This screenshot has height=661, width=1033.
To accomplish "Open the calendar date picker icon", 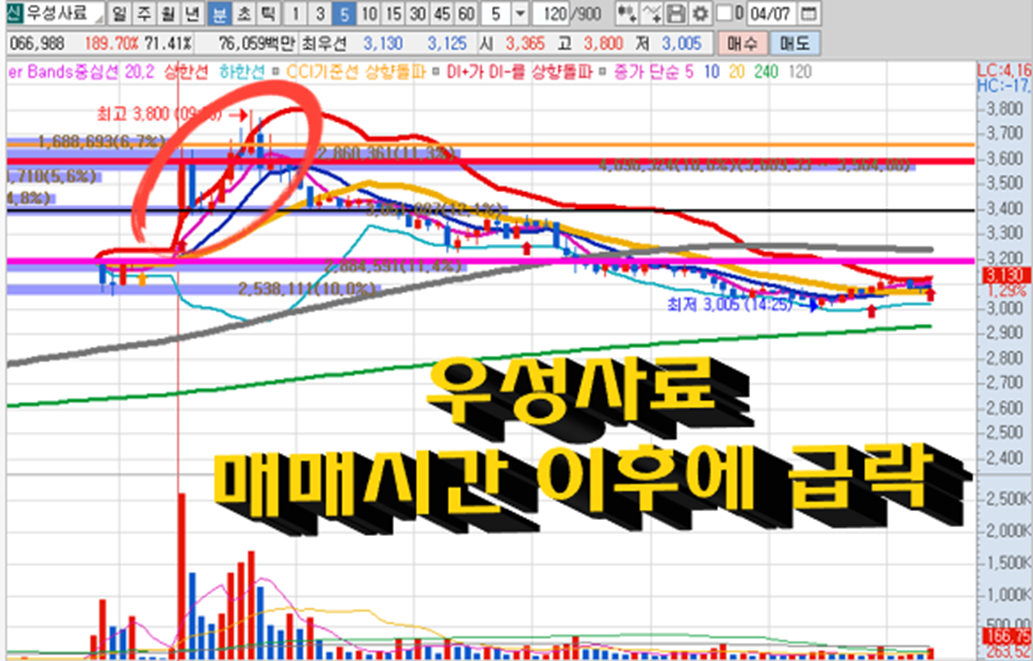I will click(x=810, y=13).
